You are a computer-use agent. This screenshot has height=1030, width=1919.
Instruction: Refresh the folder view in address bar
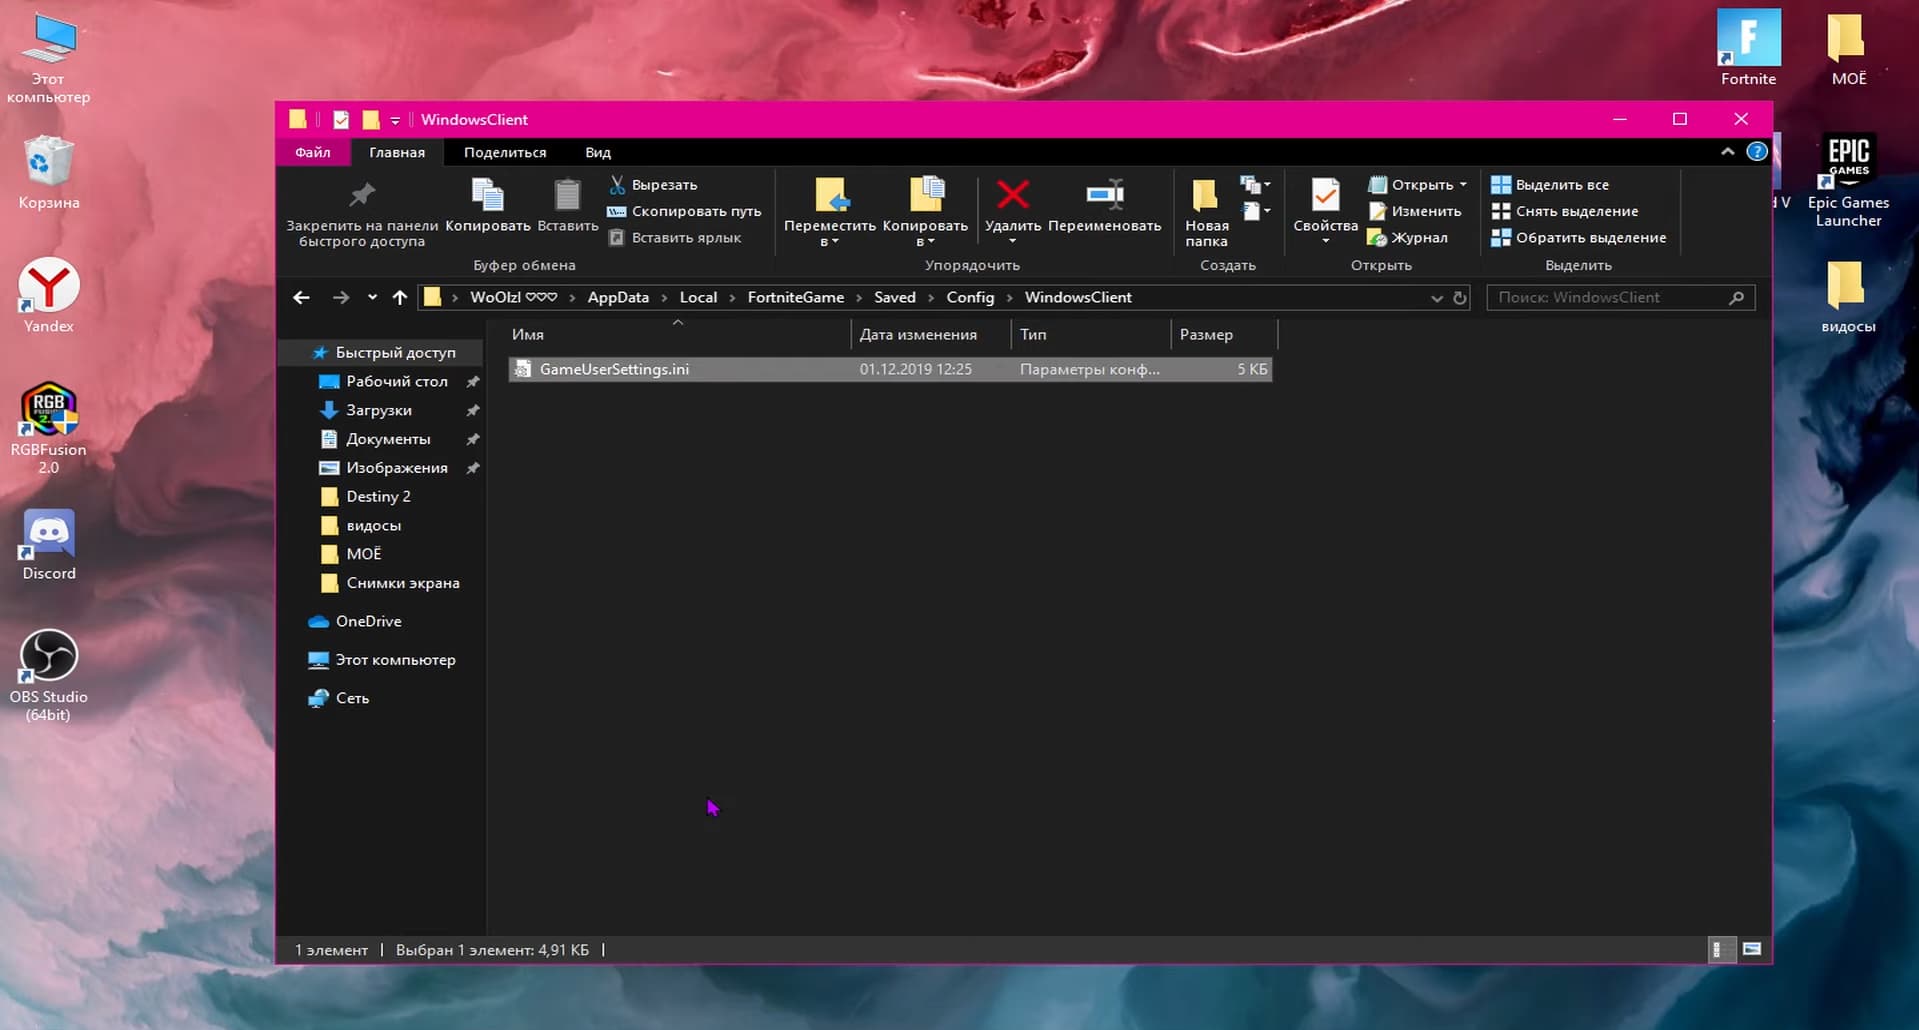coord(1459,298)
